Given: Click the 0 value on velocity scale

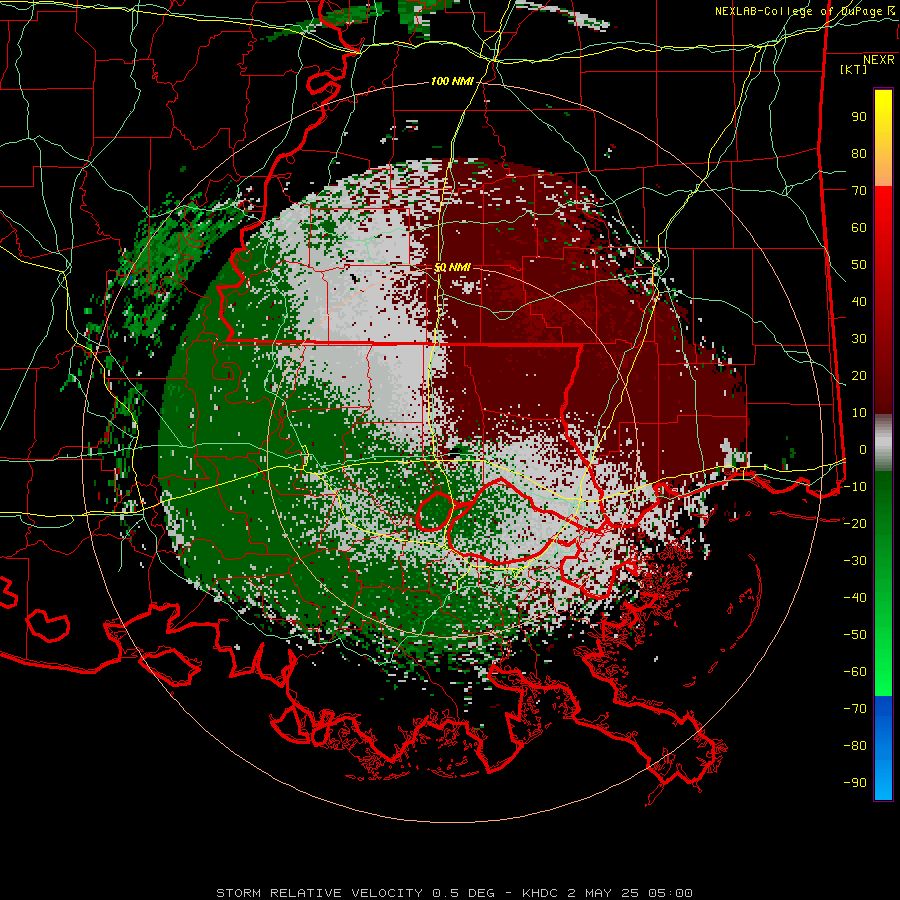Looking at the screenshot, I should 863,450.
